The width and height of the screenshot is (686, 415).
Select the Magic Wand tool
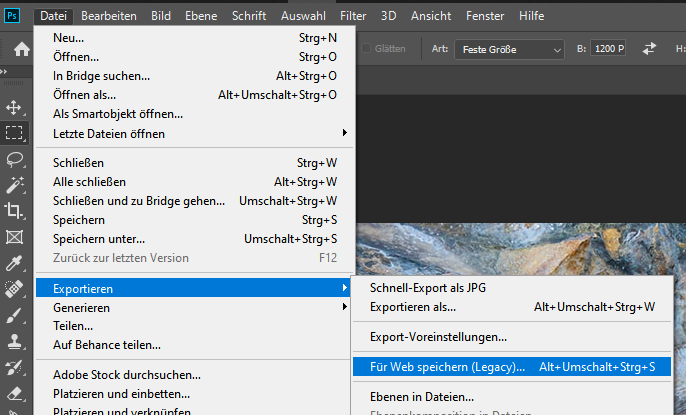point(14,185)
